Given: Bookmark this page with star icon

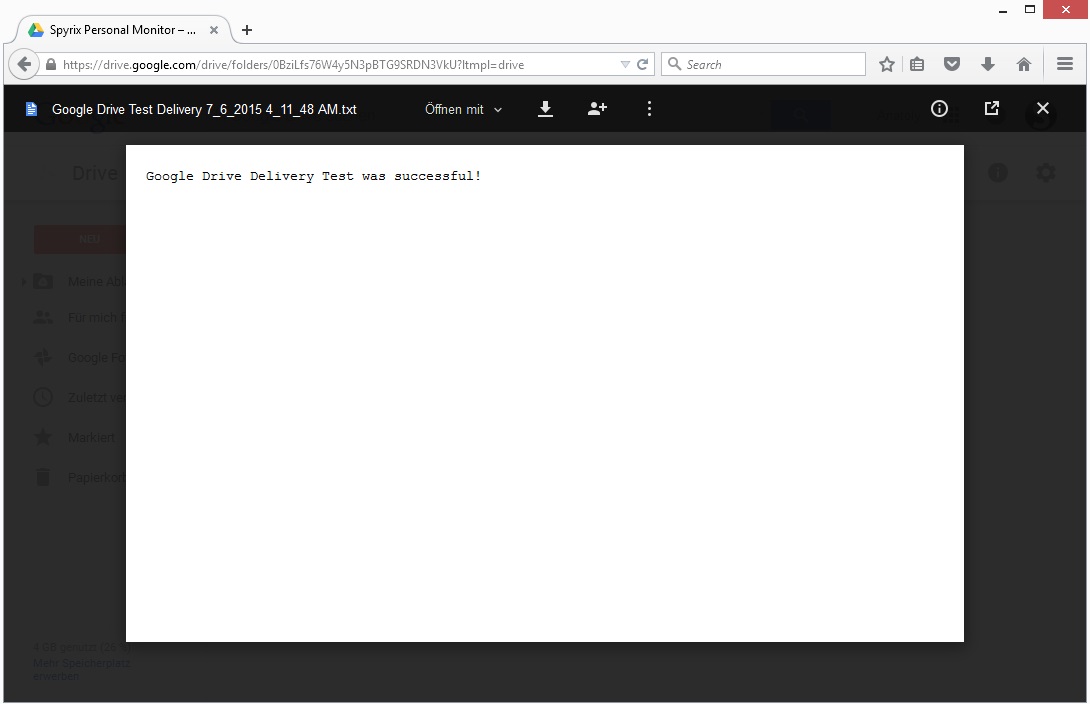Looking at the screenshot, I should (x=886, y=65).
